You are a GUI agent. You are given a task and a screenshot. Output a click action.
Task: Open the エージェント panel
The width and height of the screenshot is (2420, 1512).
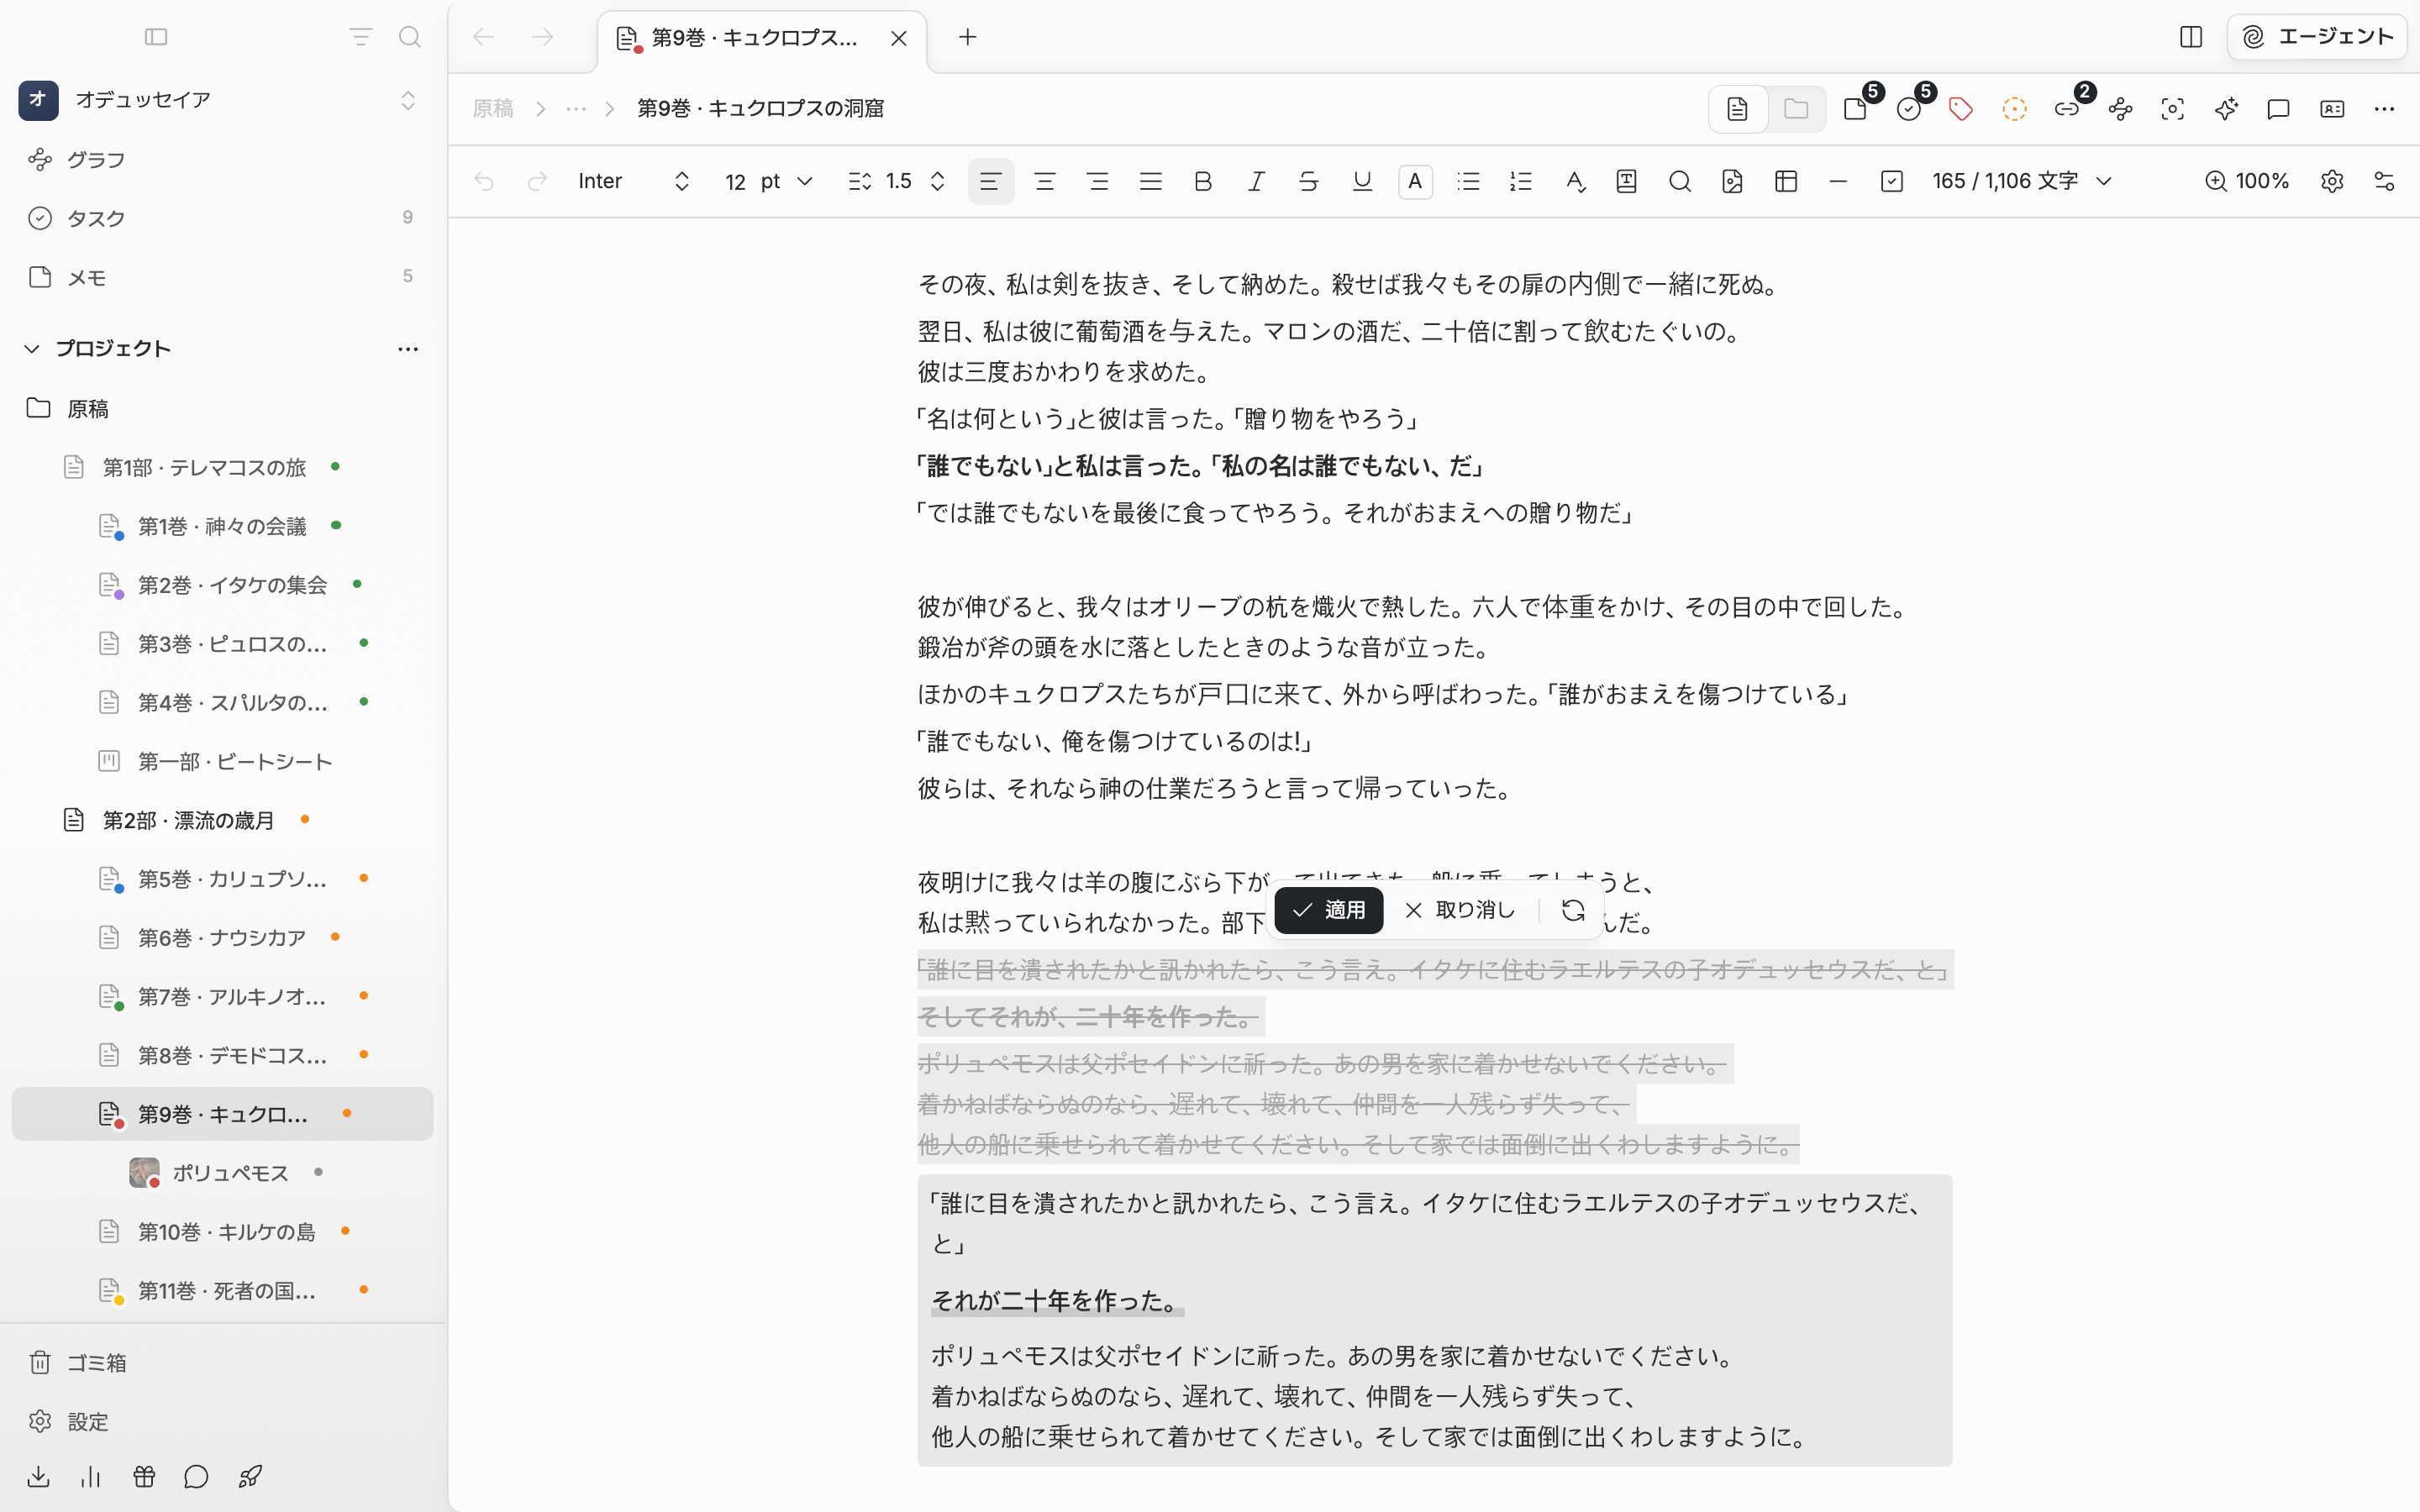click(2317, 37)
